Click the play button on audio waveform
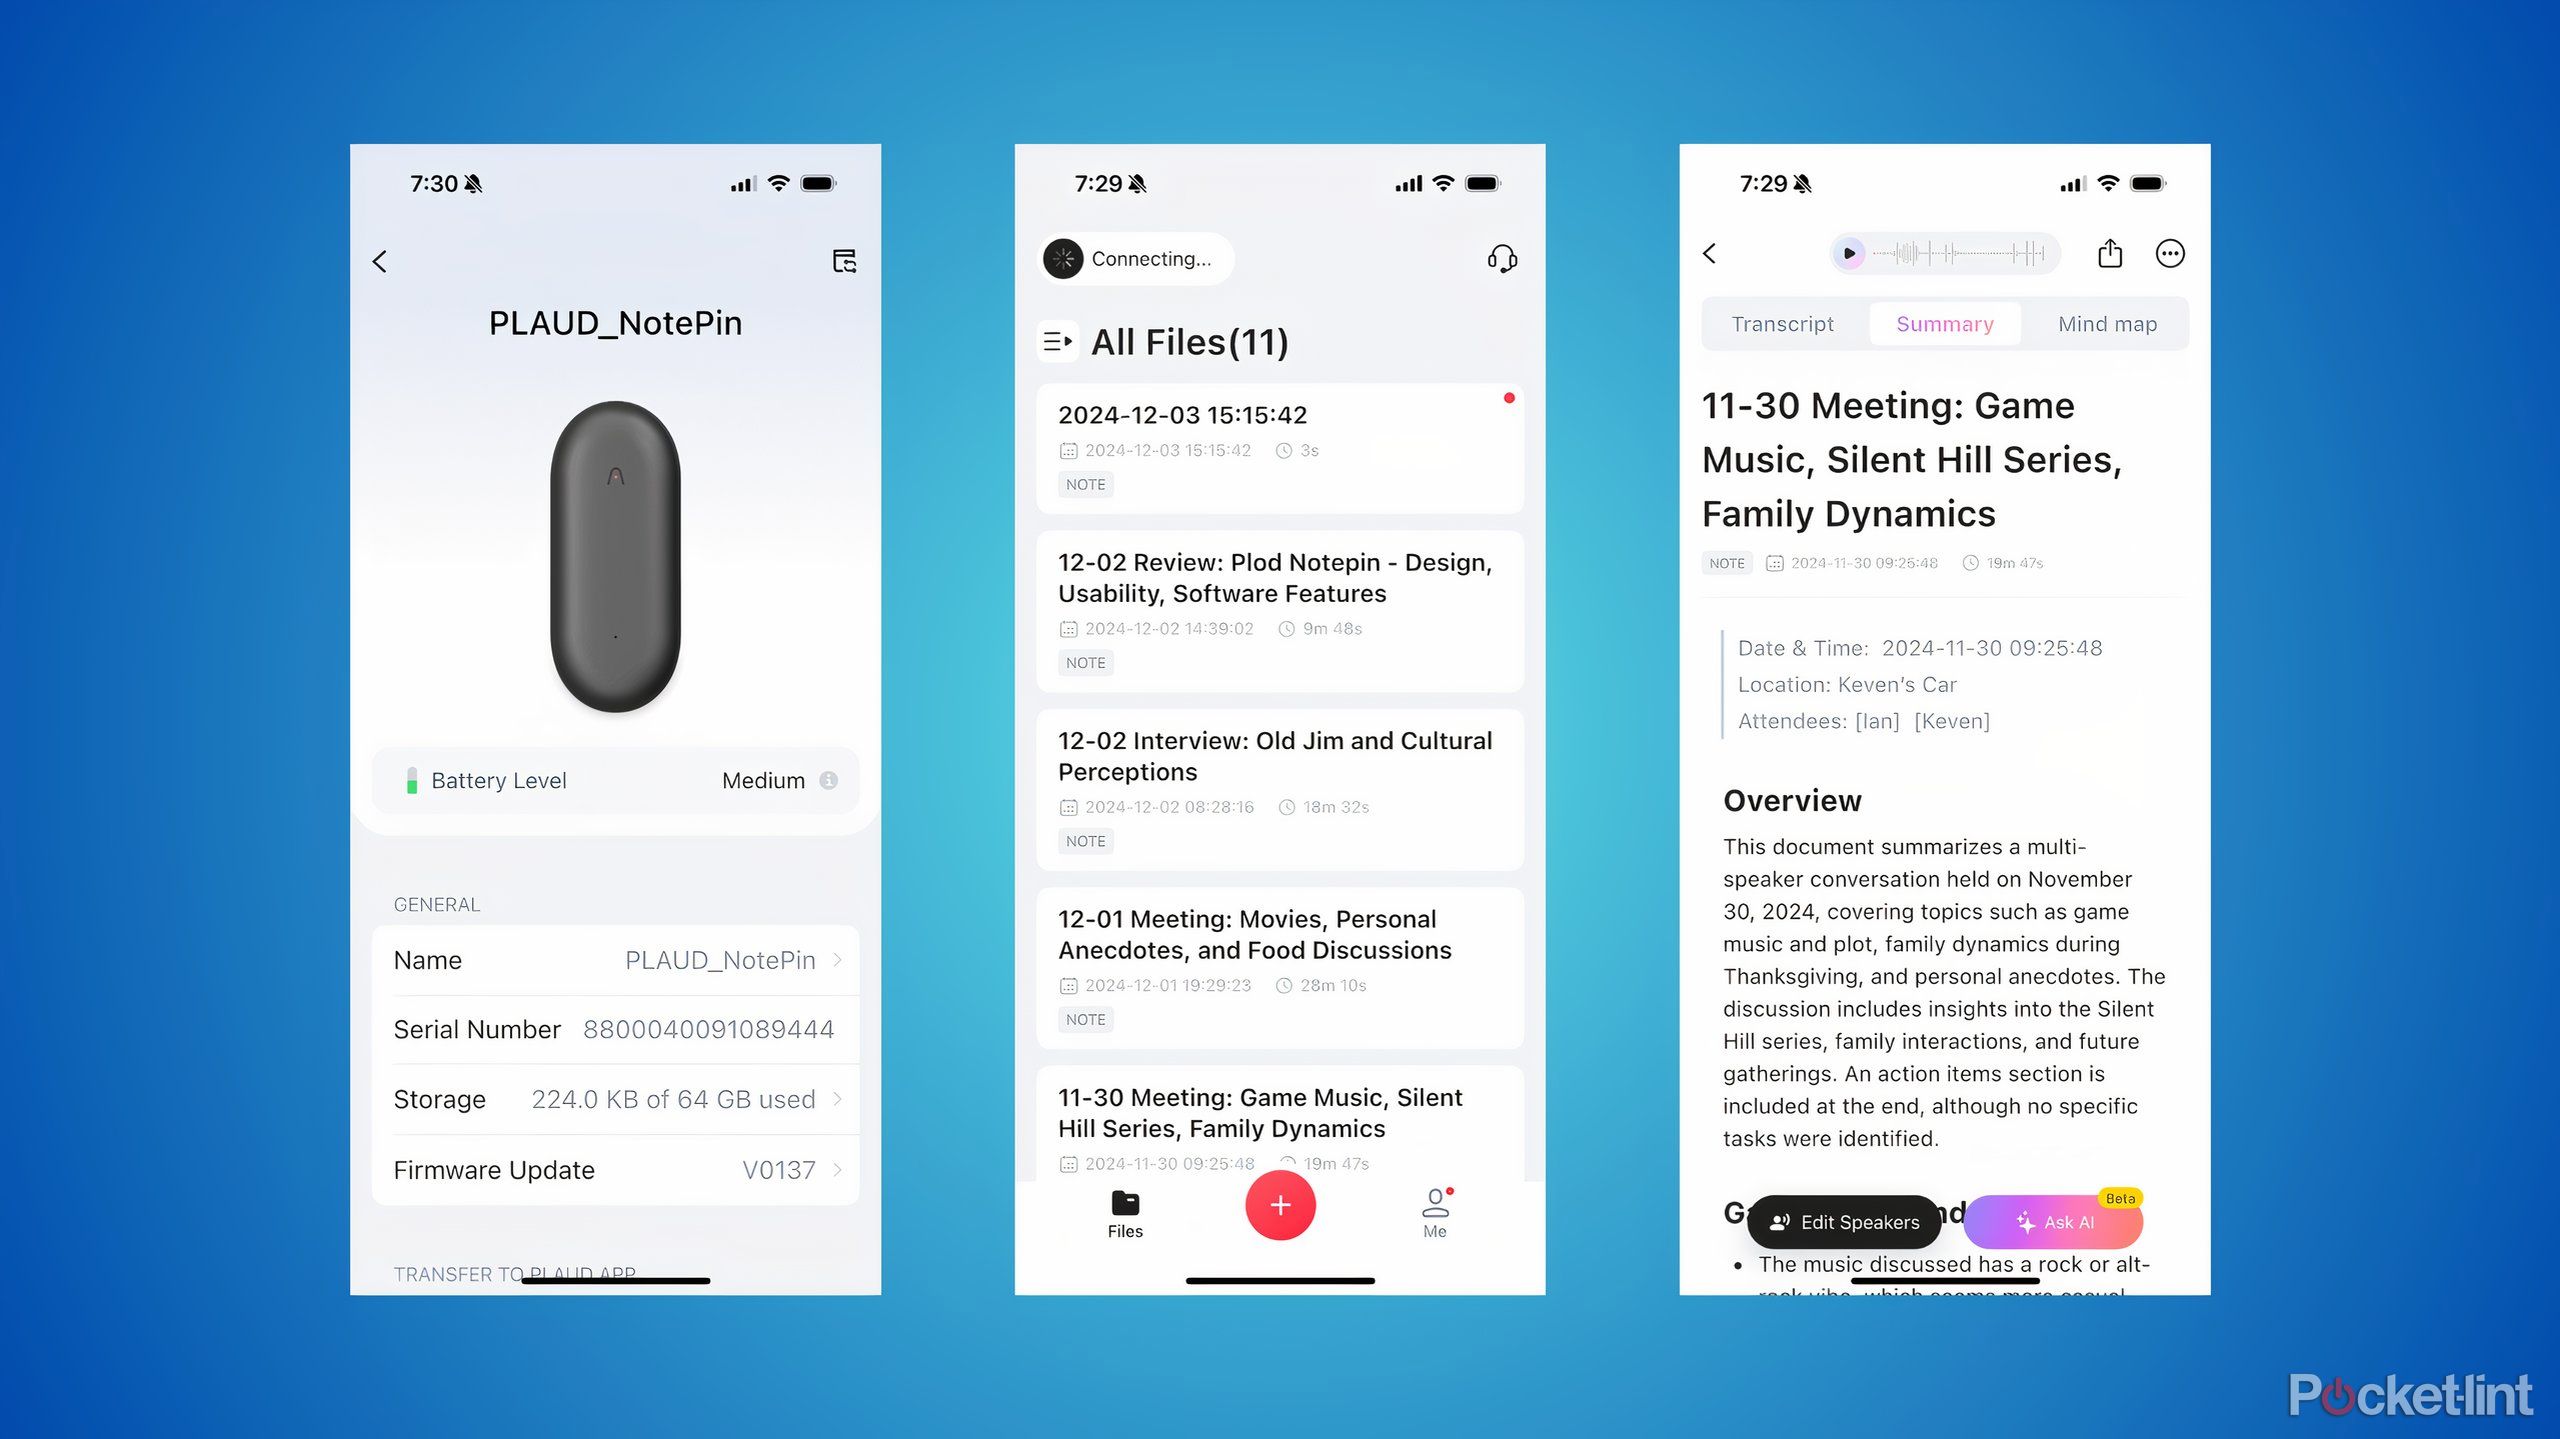2560x1439 pixels. tap(1851, 253)
